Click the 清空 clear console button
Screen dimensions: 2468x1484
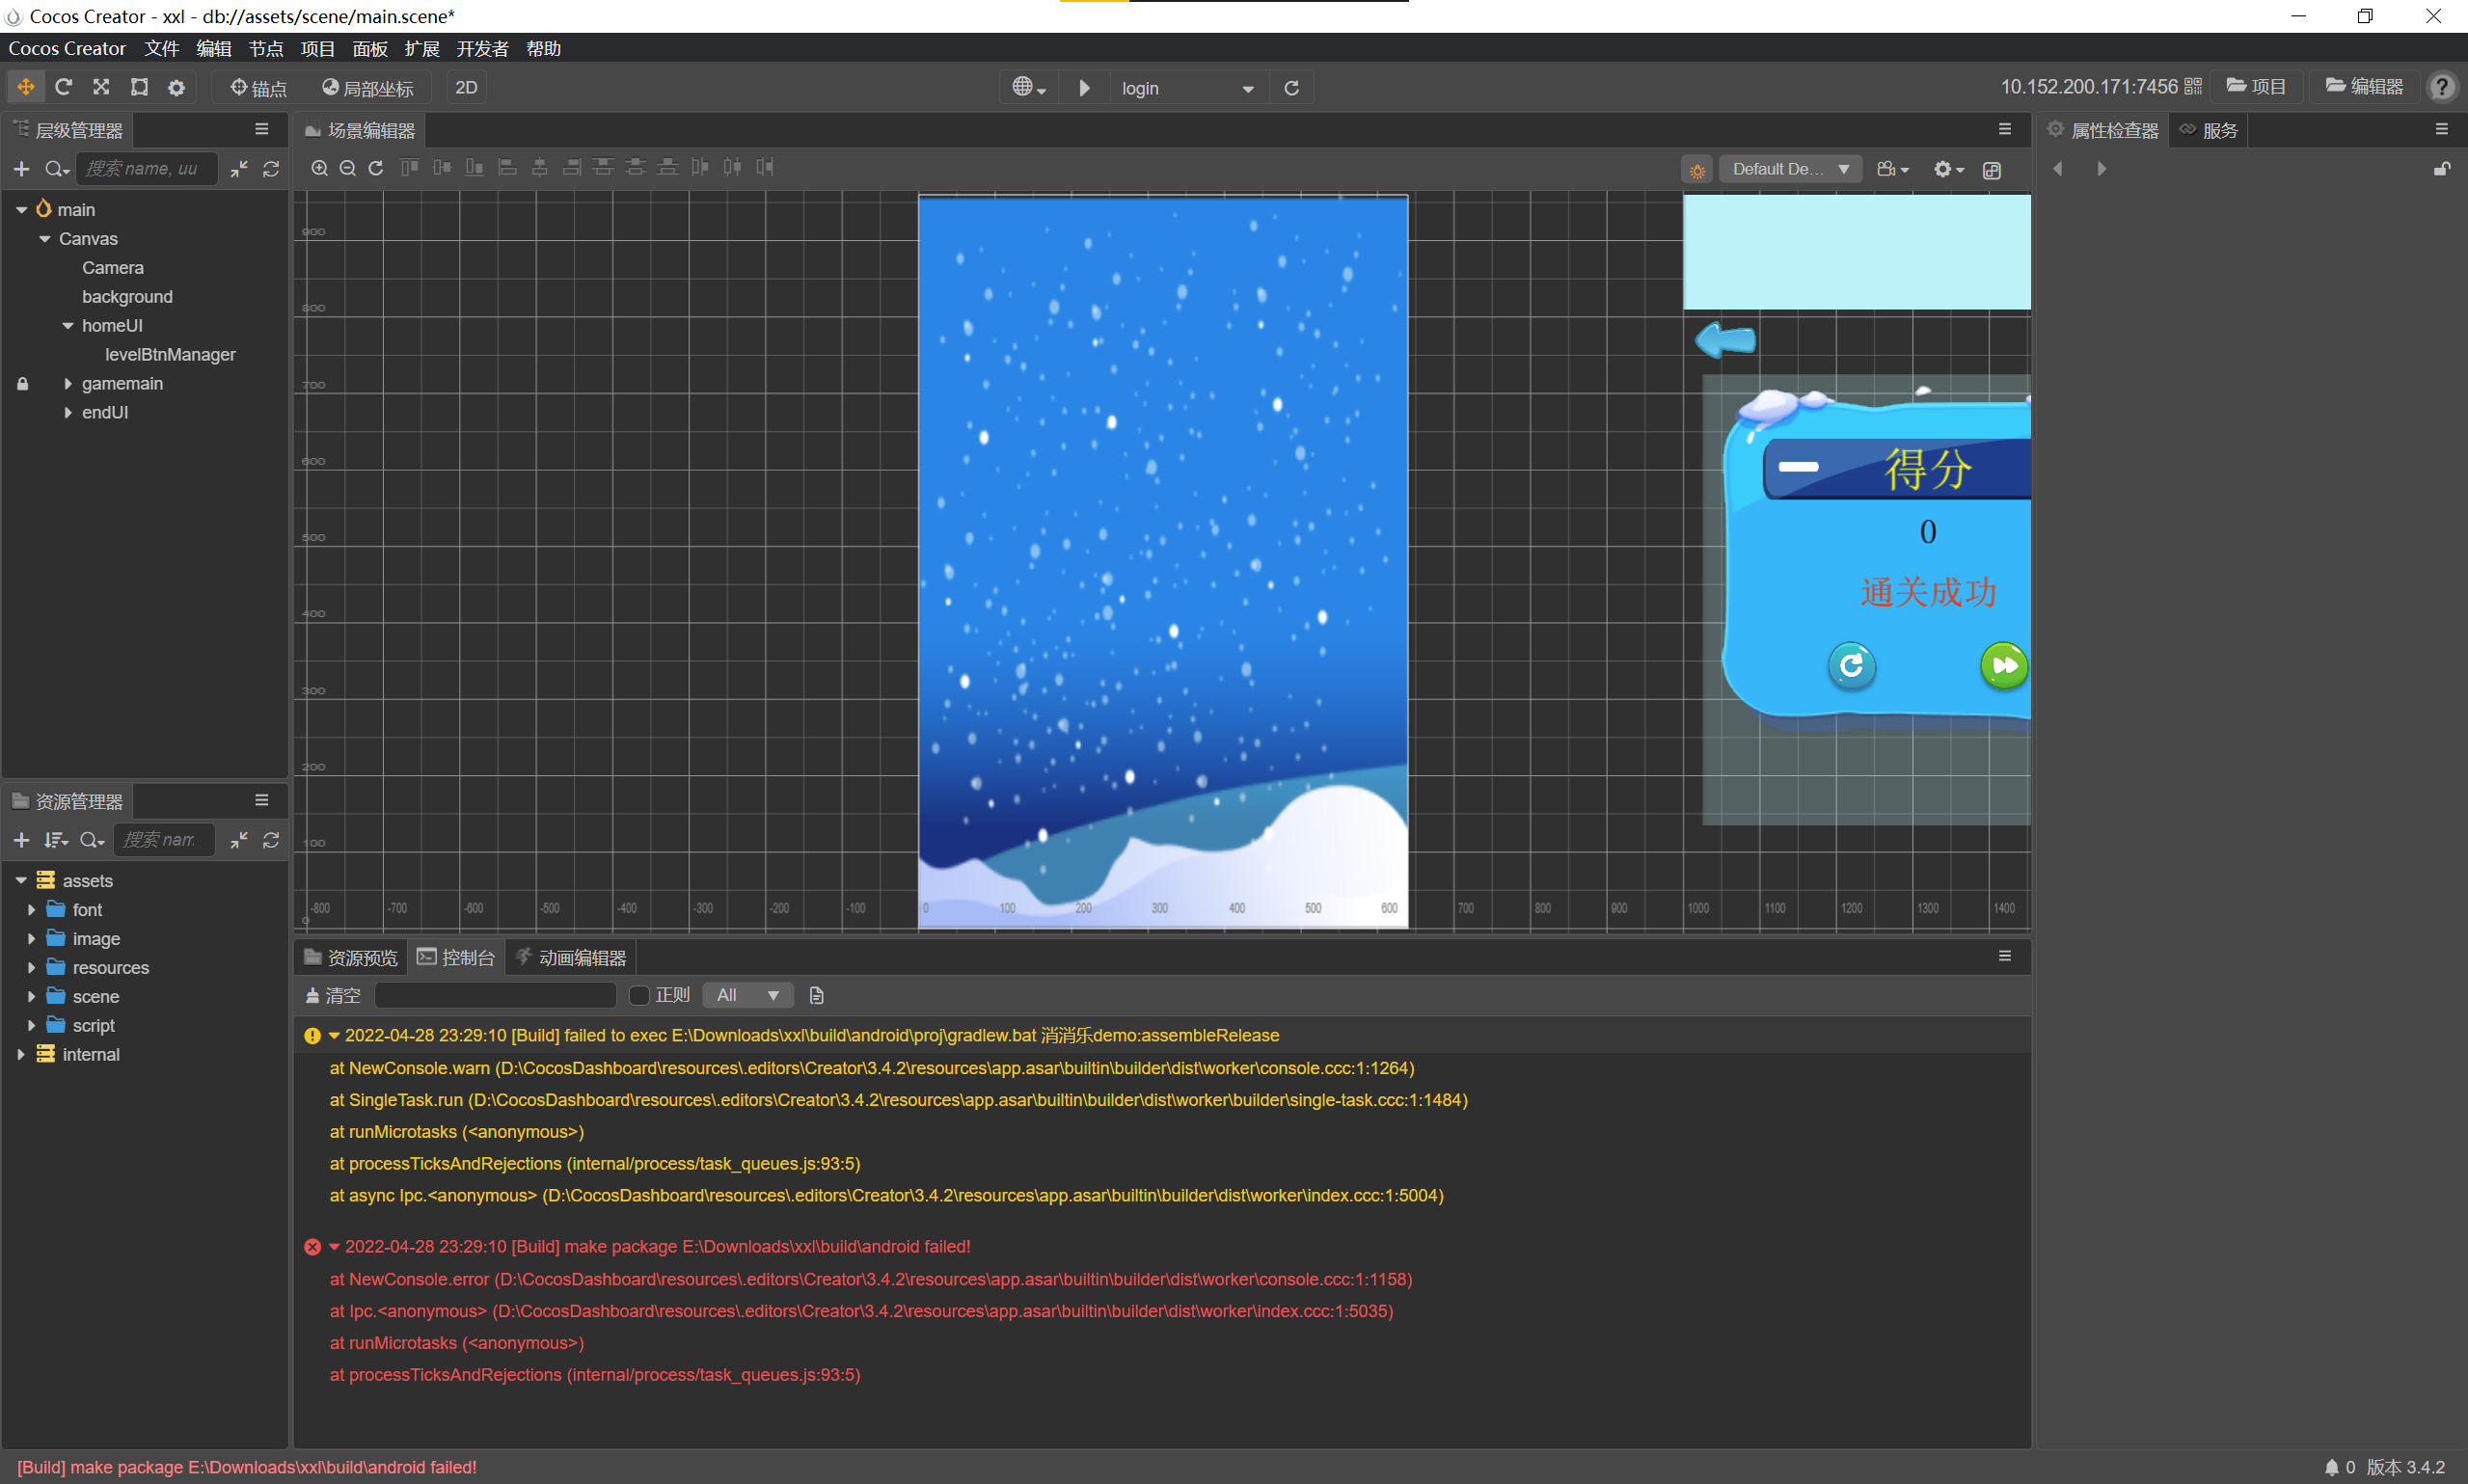coord(333,995)
